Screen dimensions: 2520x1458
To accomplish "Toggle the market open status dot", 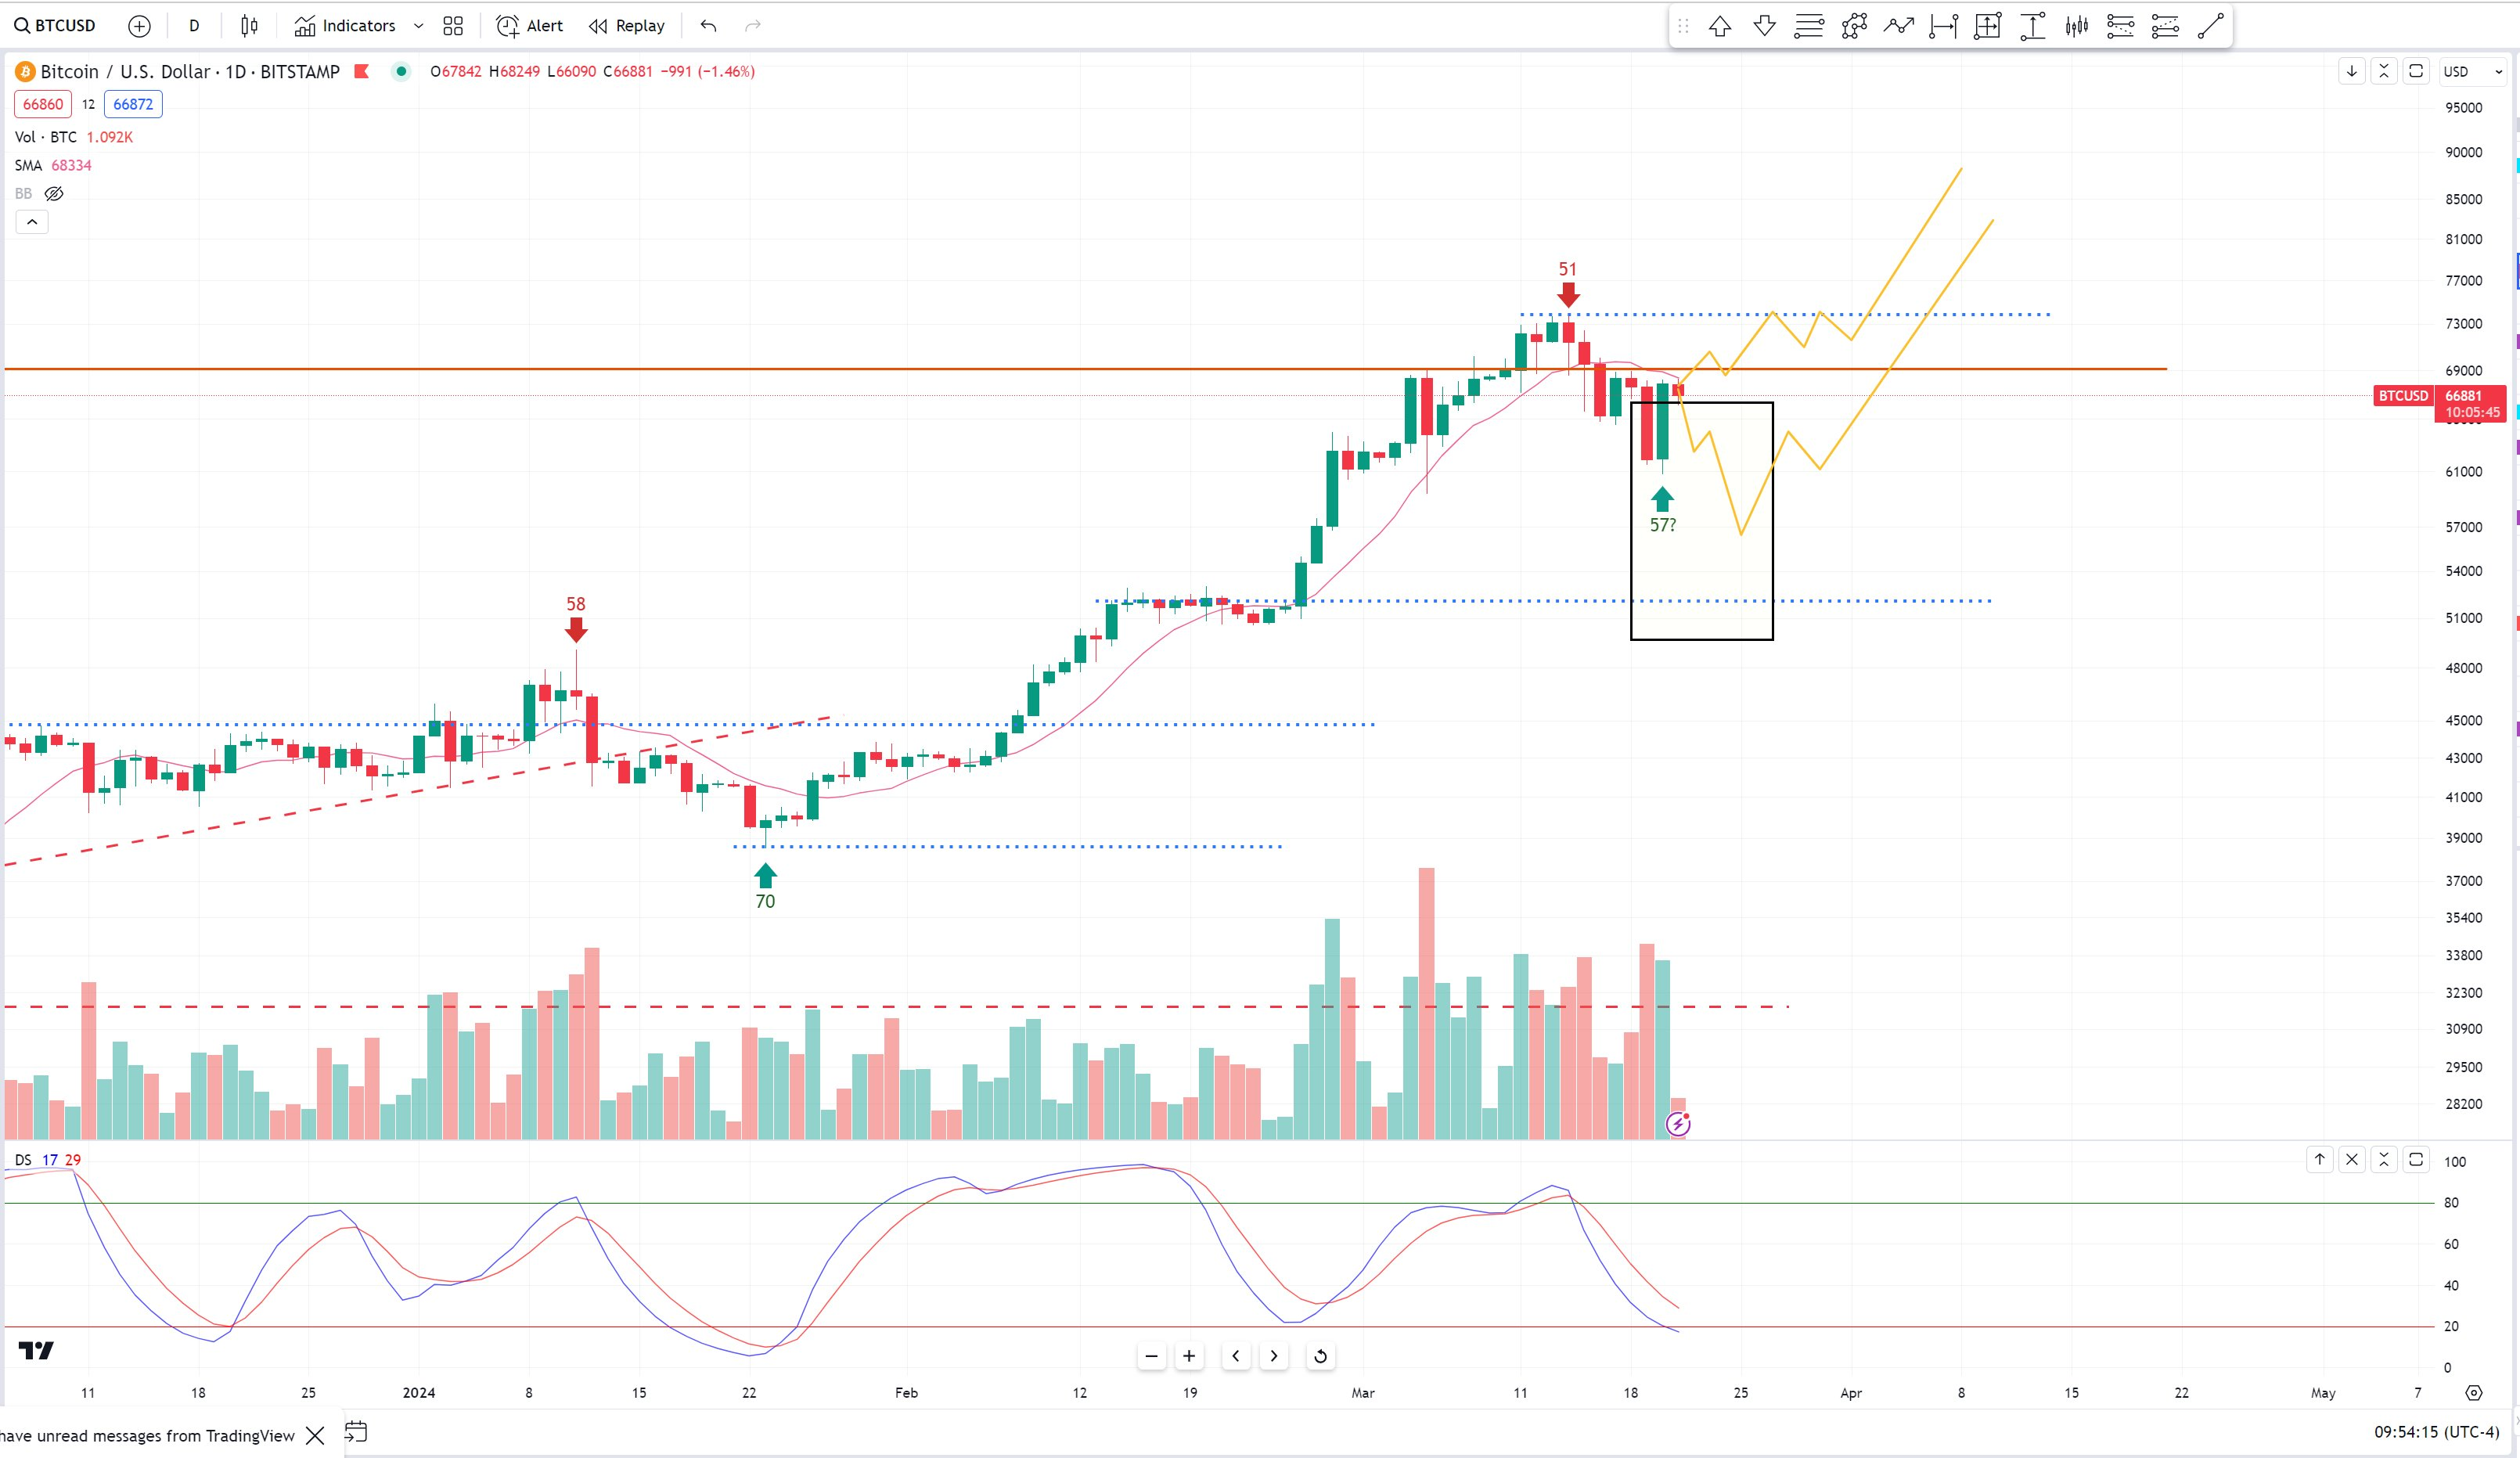I will pyautogui.click(x=401, y=71).
